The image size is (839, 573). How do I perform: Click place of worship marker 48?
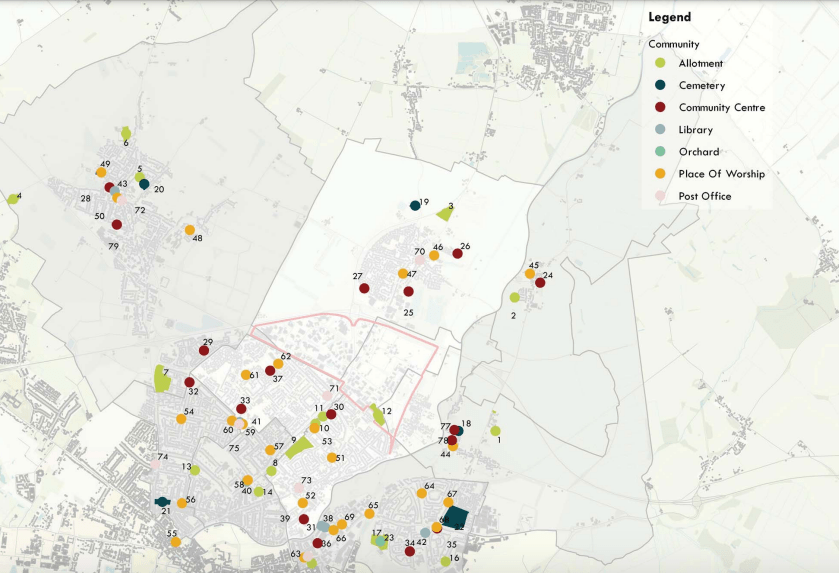click(x=189, y=230)
